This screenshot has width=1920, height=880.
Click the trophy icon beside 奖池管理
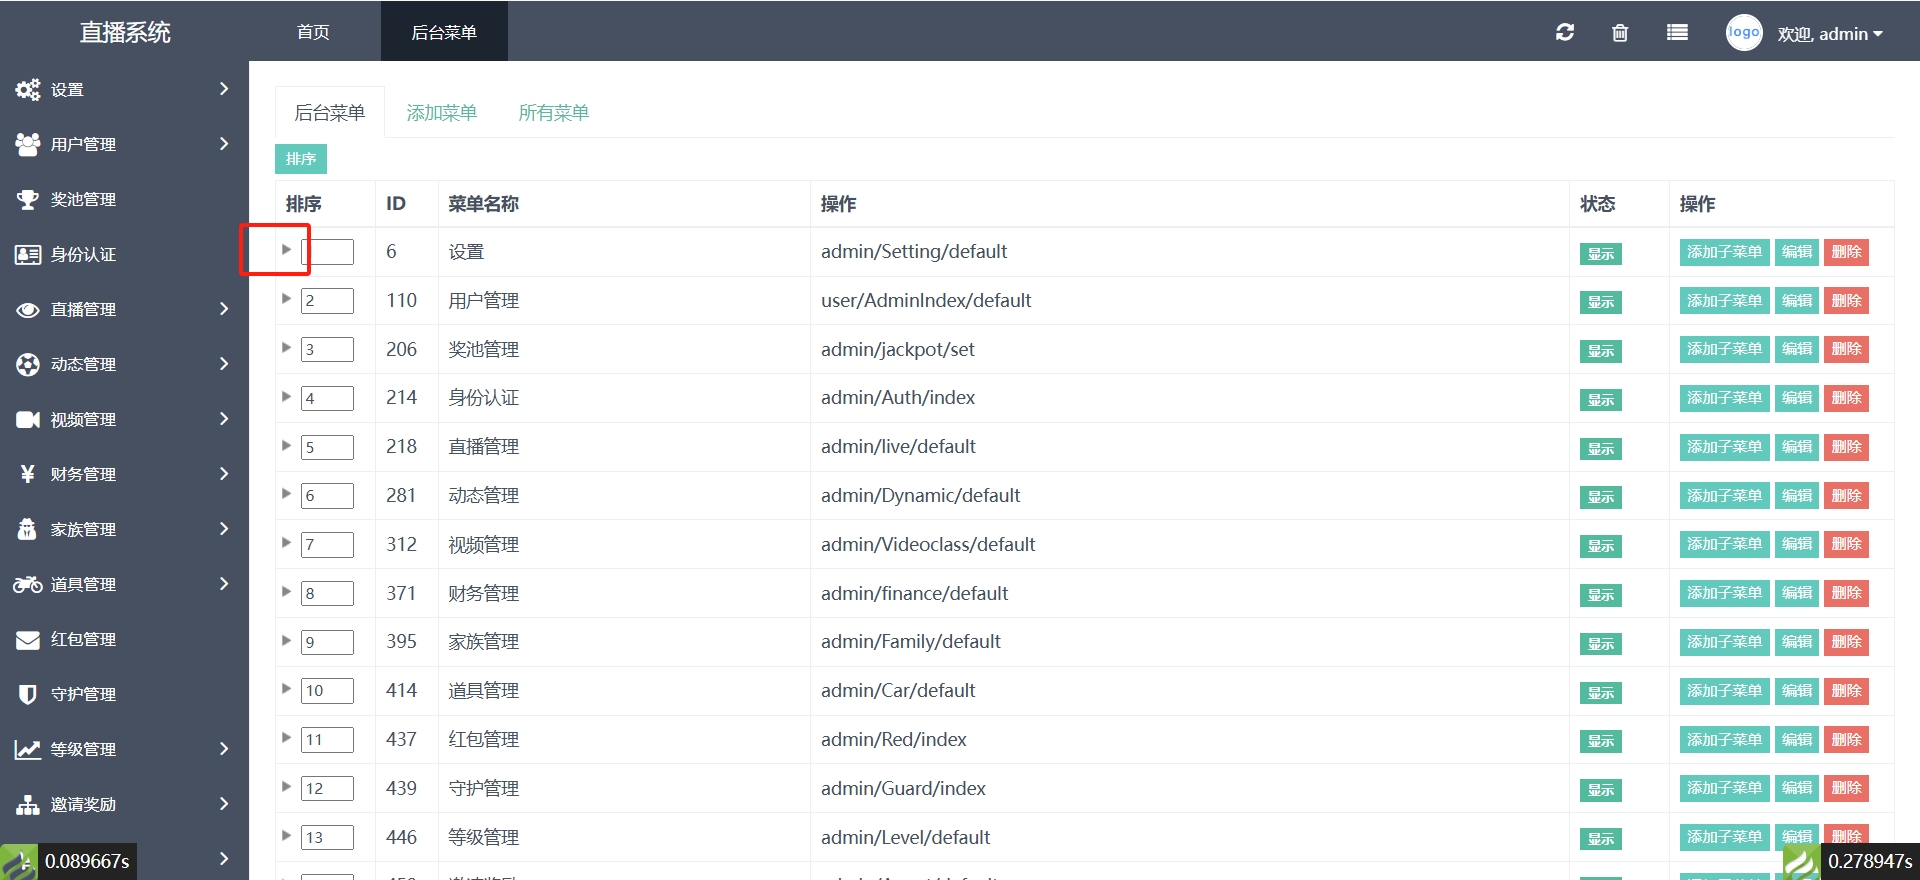point(27,199)
